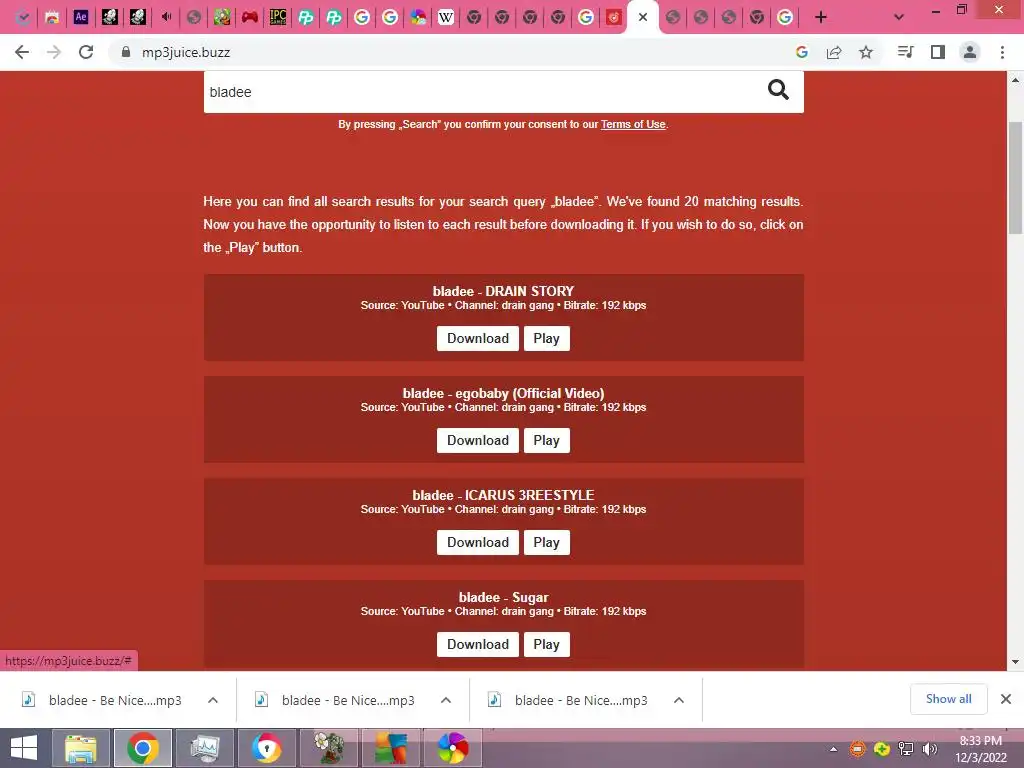Click the green plus tray icon

point(882,749)
